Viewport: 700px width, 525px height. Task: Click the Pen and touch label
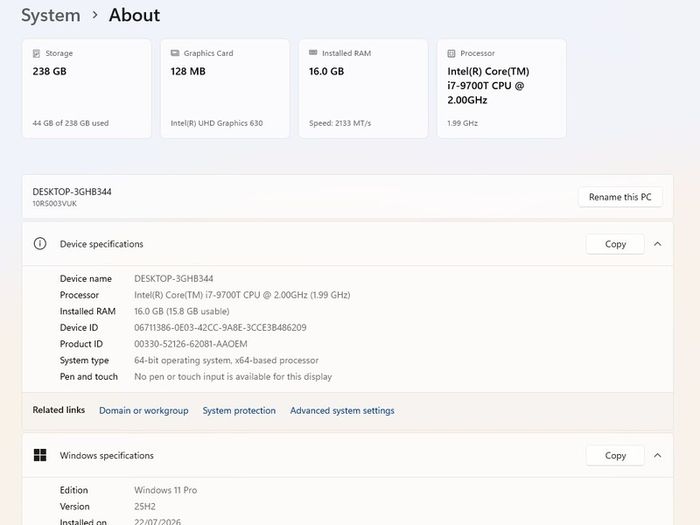pos(89,377)
